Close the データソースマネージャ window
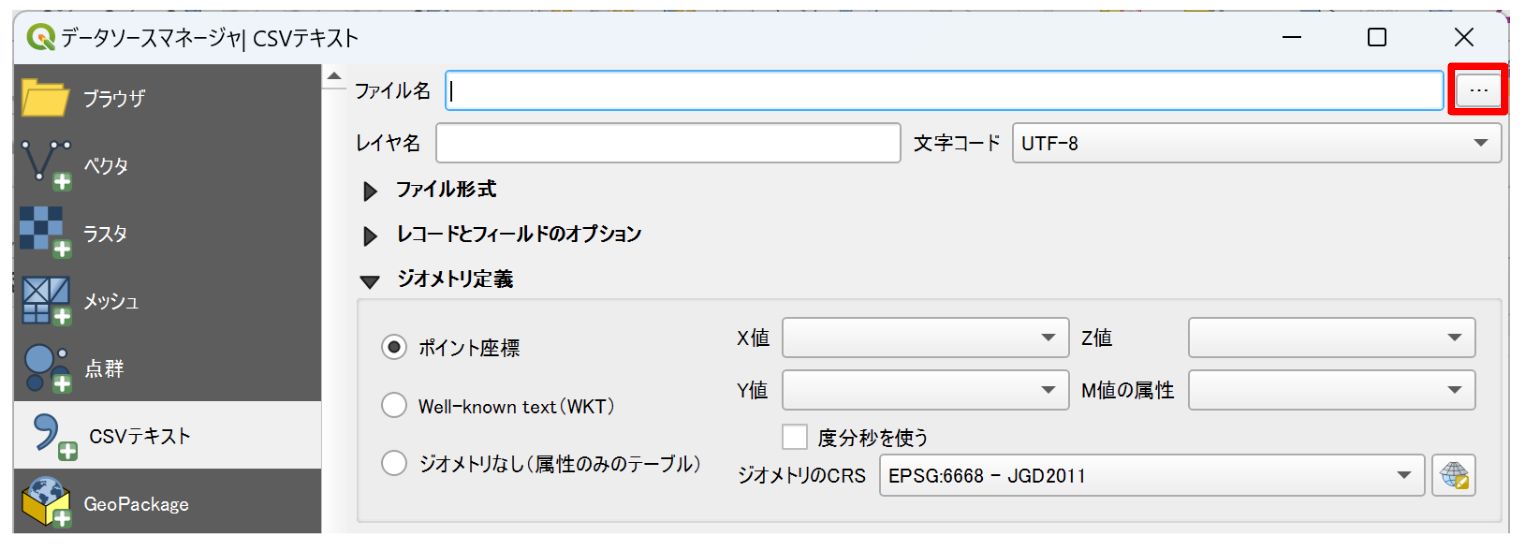 tap(1464, 38)
